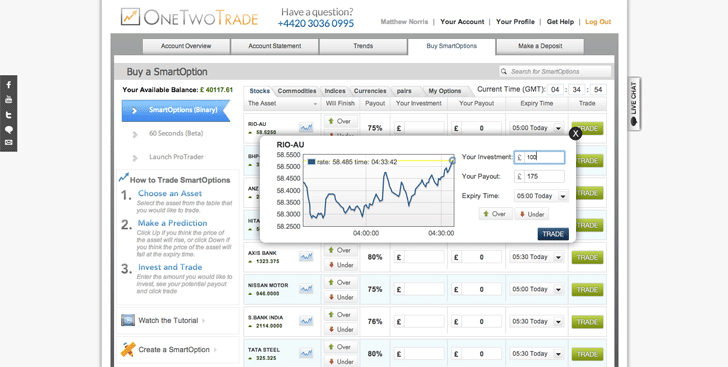Click TRADE button for TATA STEEL
The image size is (728, 367).
point(587,354)
